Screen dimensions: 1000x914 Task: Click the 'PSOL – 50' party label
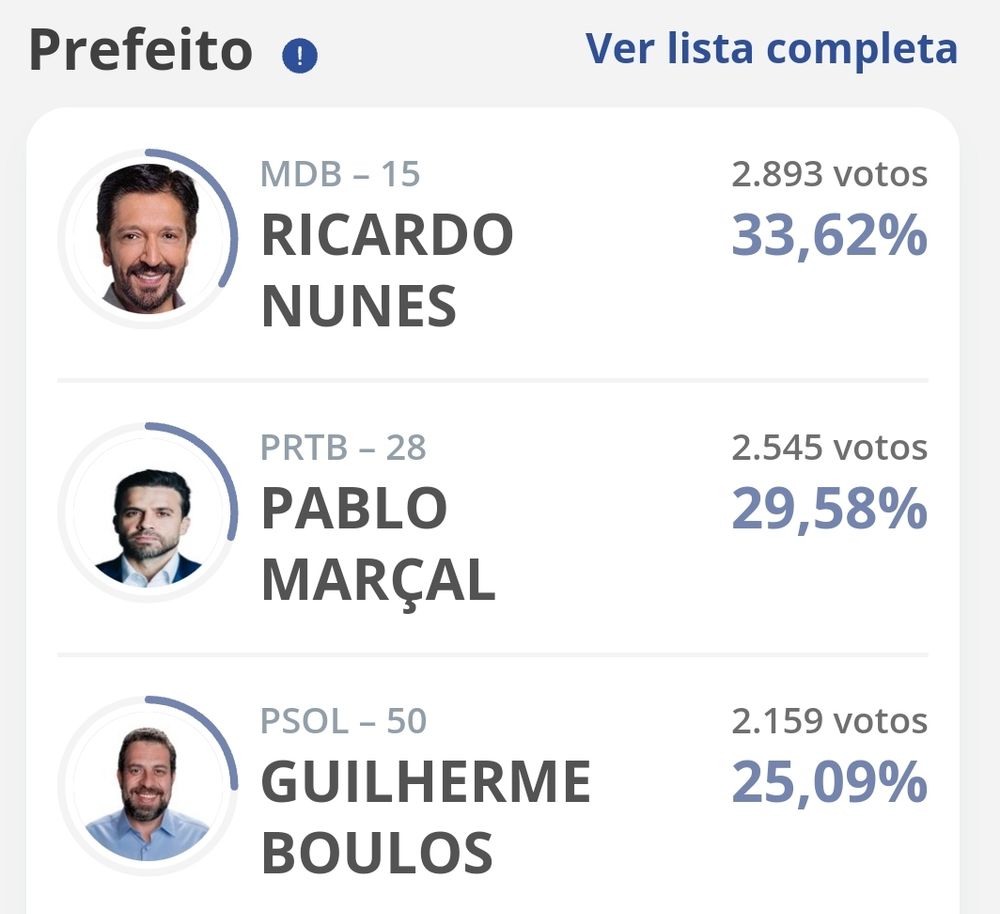343,721
